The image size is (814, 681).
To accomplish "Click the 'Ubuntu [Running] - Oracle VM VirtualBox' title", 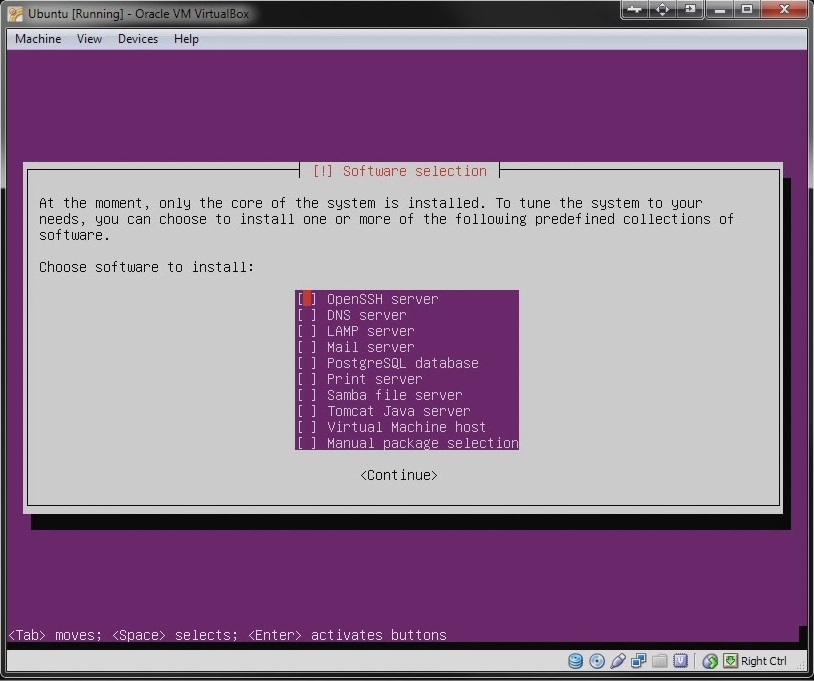I will coord(139,14).
